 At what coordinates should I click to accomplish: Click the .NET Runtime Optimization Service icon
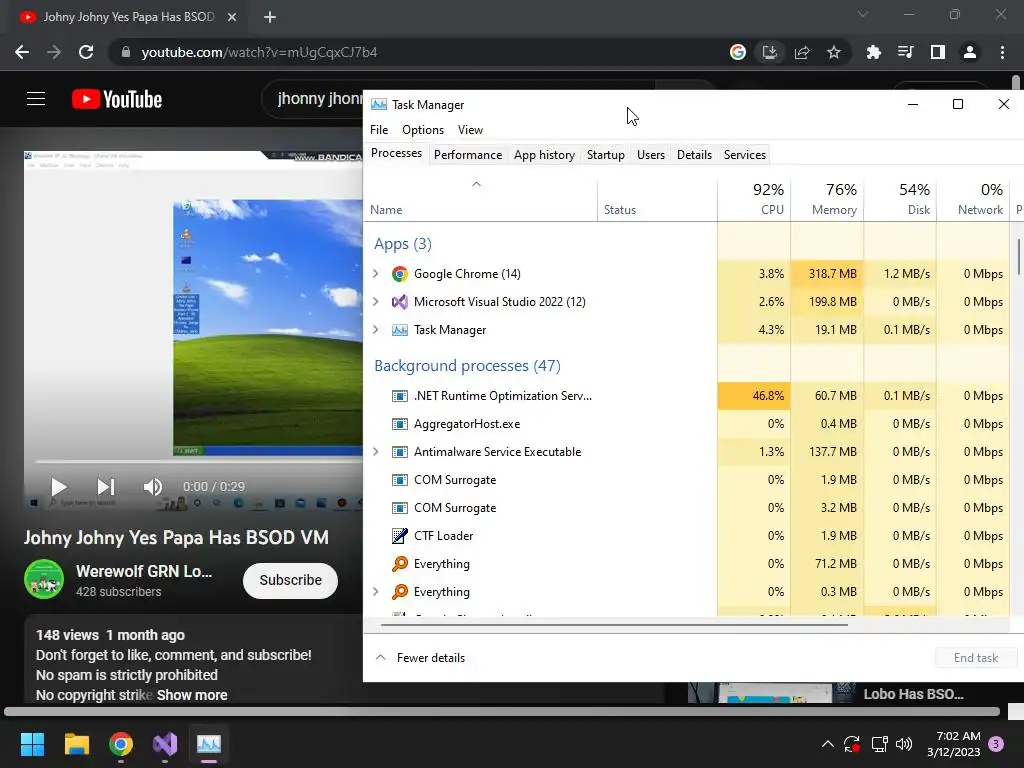[x=400, y=396]
